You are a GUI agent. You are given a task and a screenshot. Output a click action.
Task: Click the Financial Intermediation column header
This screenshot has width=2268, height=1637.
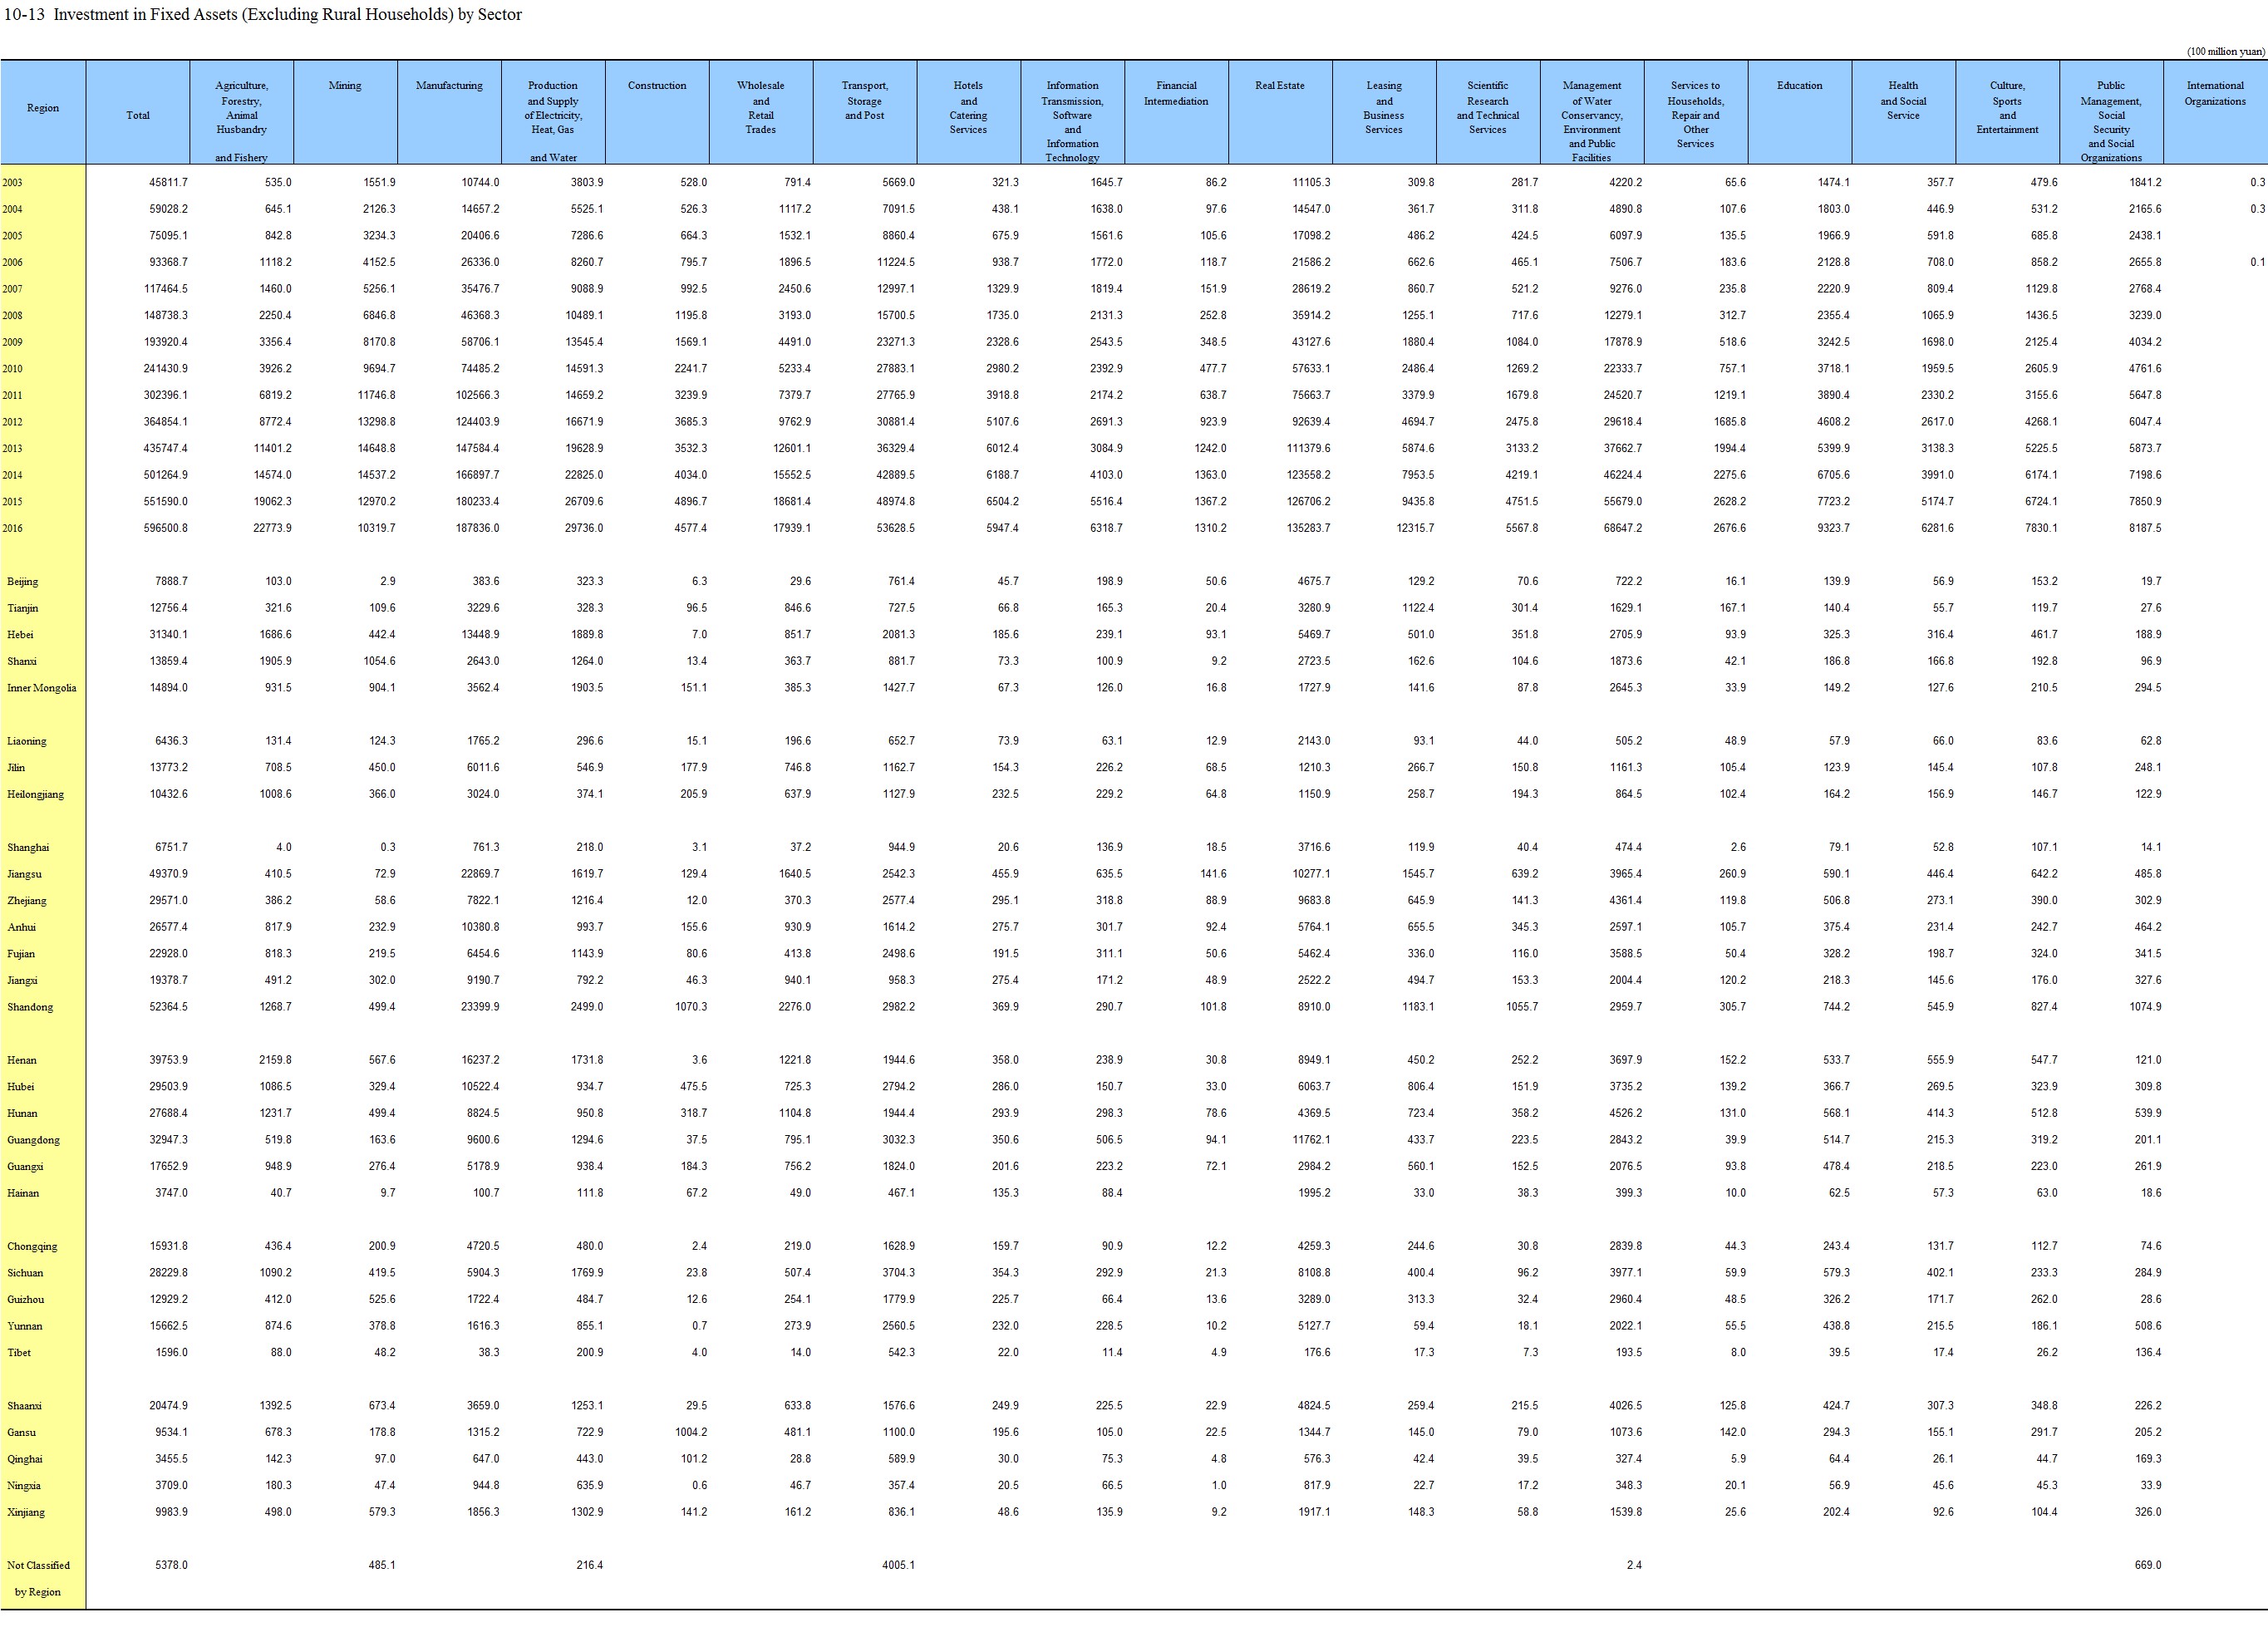pos(1176,93)
